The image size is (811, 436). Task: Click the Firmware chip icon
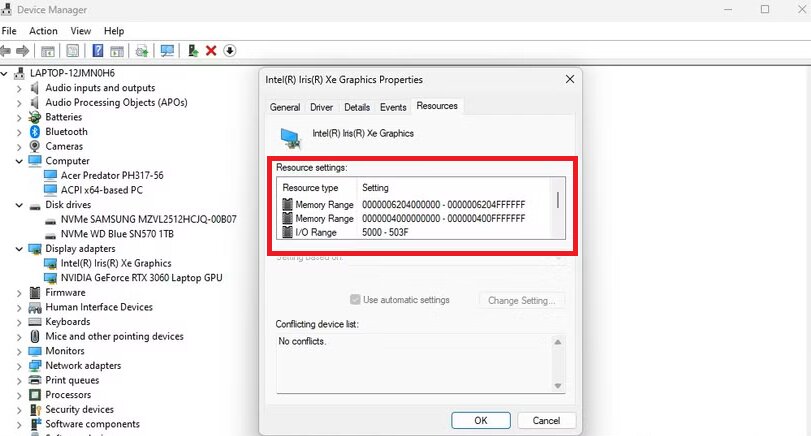click(x=35, y=293)
